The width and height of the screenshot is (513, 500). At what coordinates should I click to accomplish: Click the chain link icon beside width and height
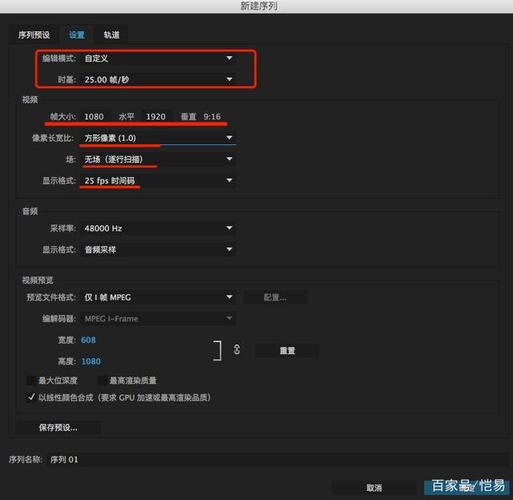(x=237, y=350)
